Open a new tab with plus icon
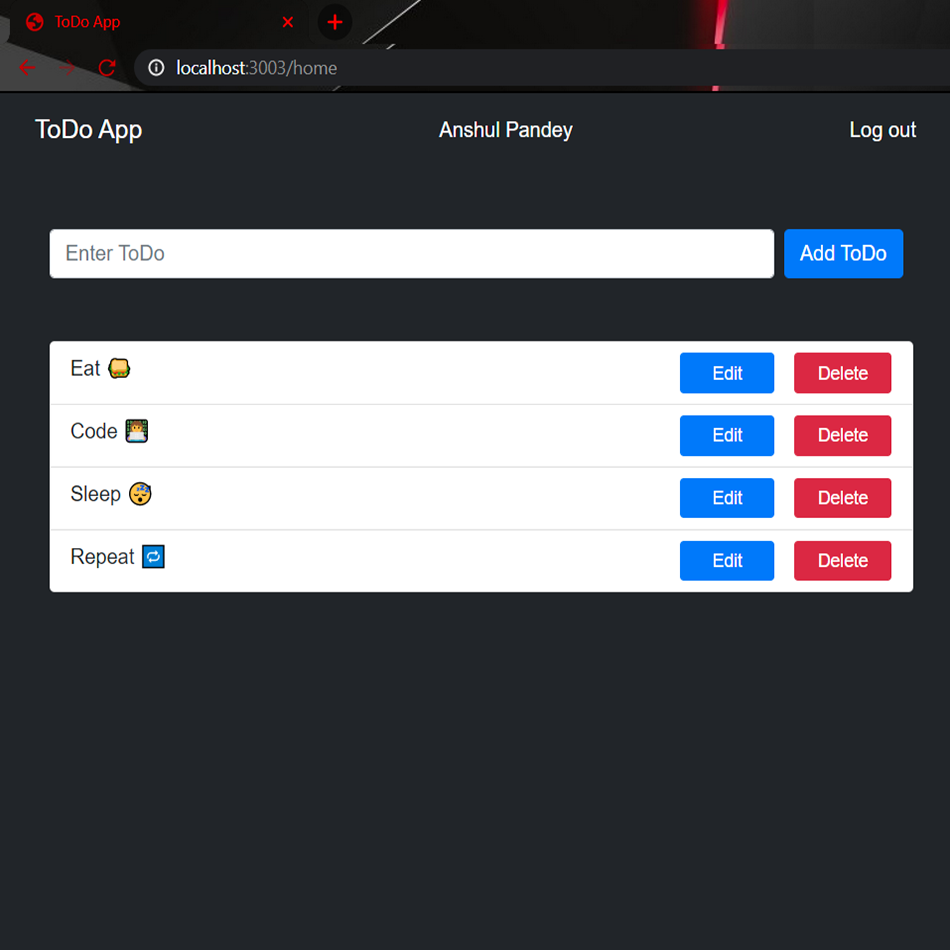The image size is (950, 950). pos(334,22)
